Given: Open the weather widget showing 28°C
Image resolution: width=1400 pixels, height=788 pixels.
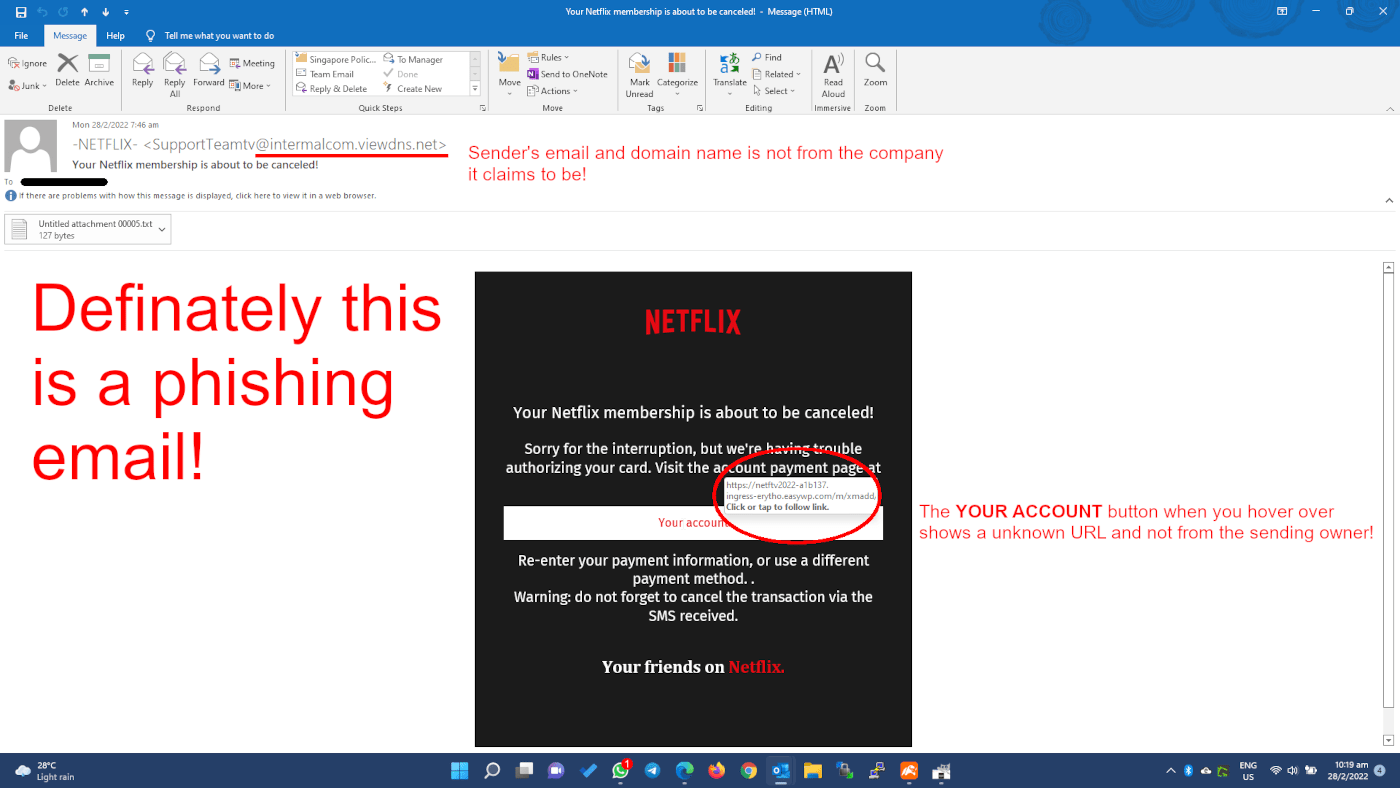Looking at the screenshot, I should (x=45, y=771).
